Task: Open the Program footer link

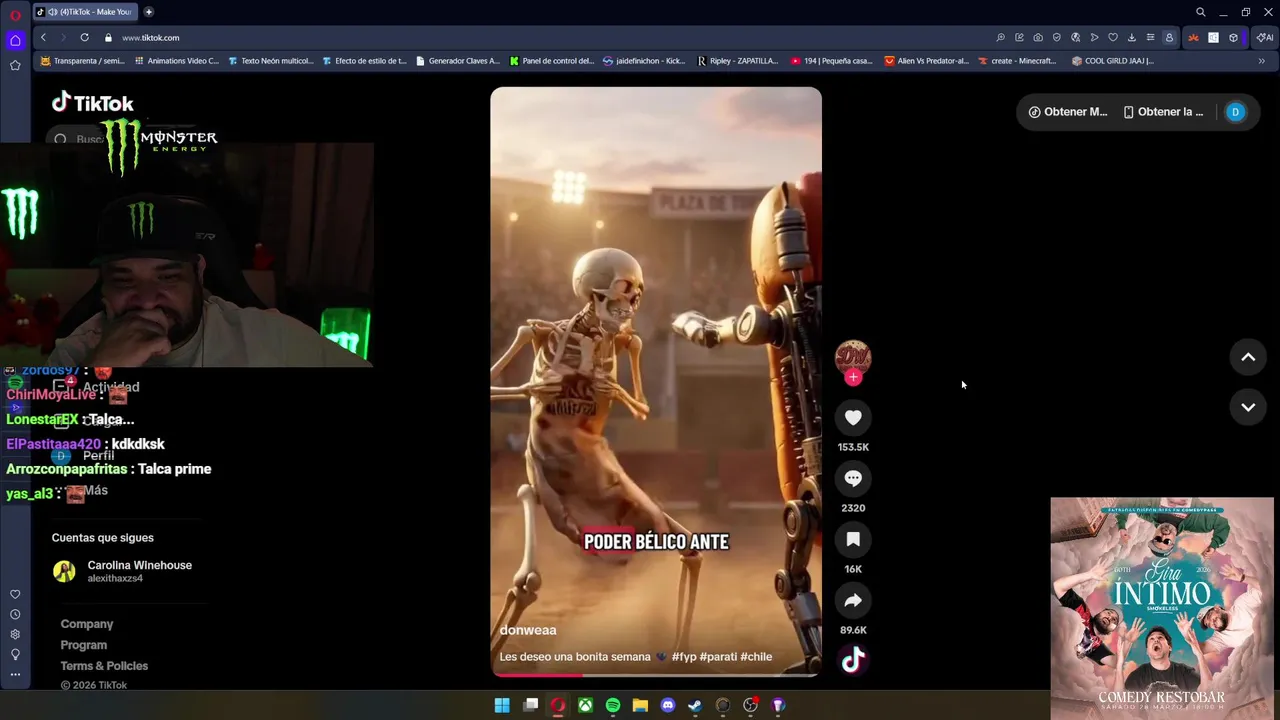Action: (x=84, y=645)
